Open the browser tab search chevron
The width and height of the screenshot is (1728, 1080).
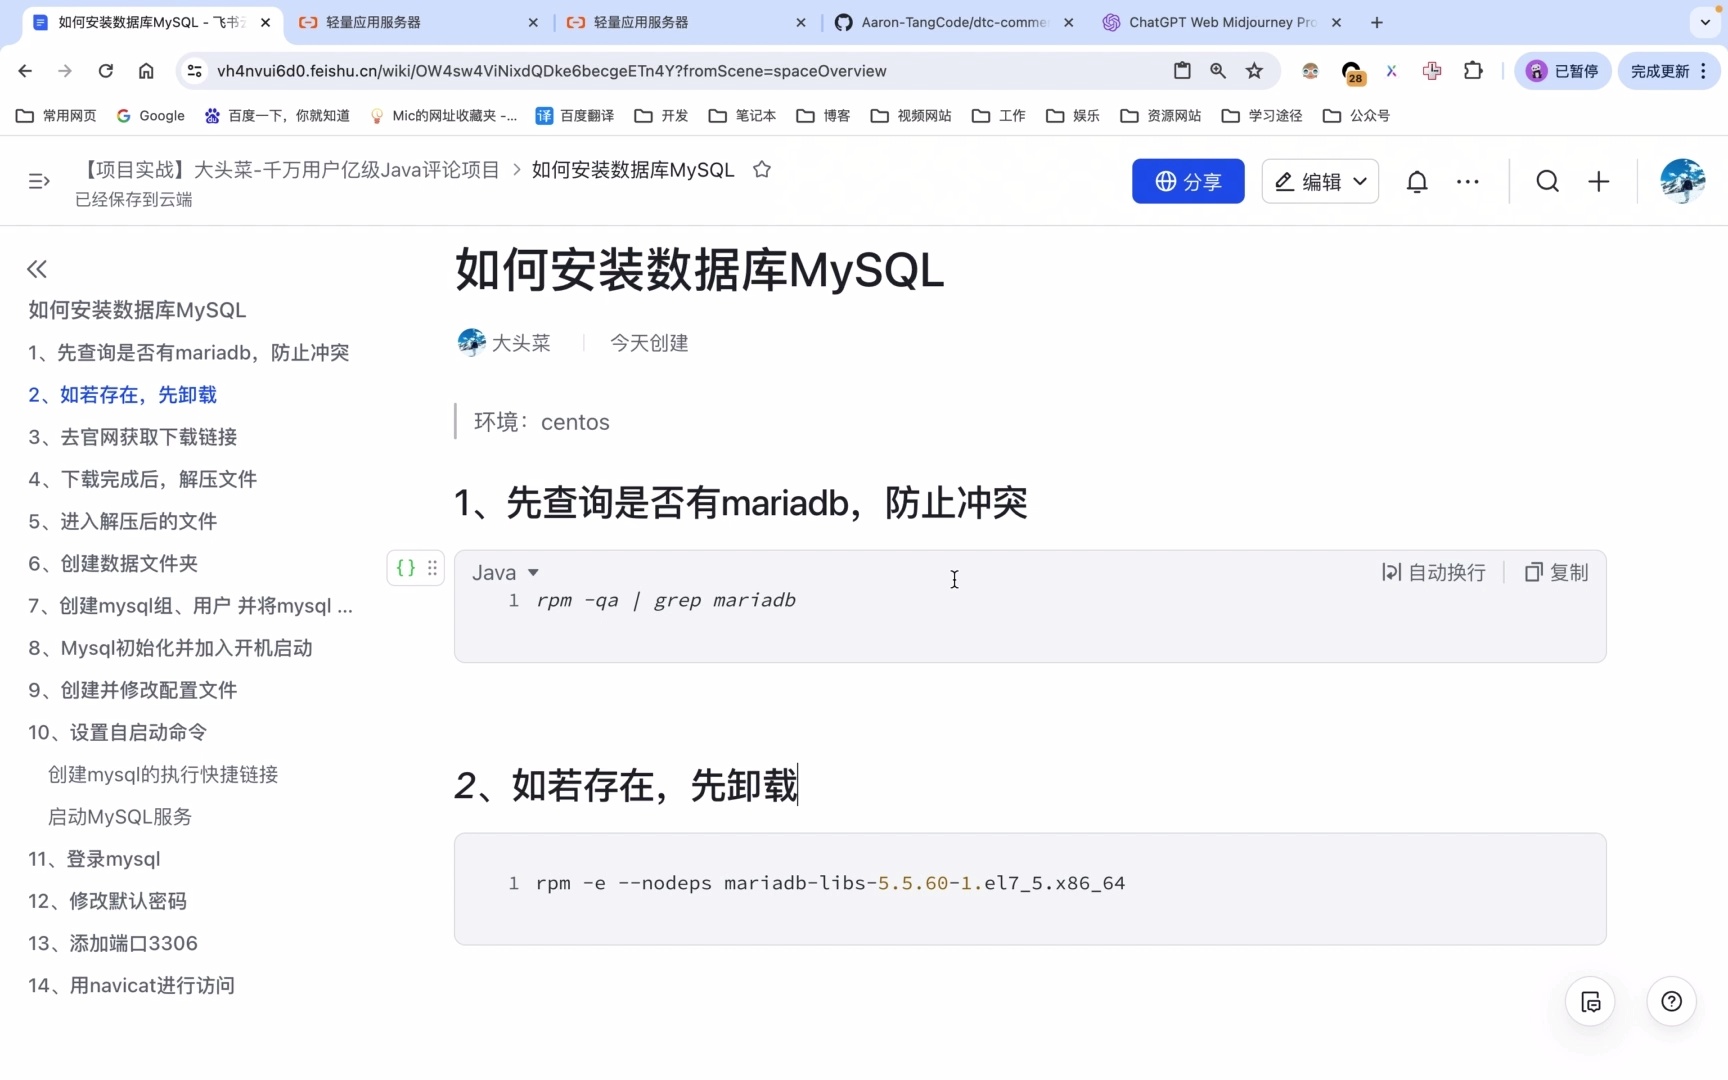pos(1705,22)
